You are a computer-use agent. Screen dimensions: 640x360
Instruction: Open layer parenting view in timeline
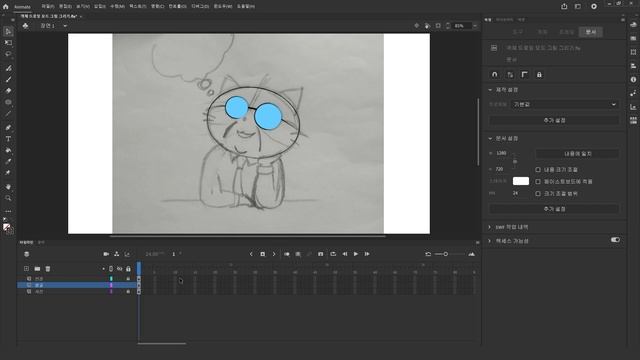117,254
